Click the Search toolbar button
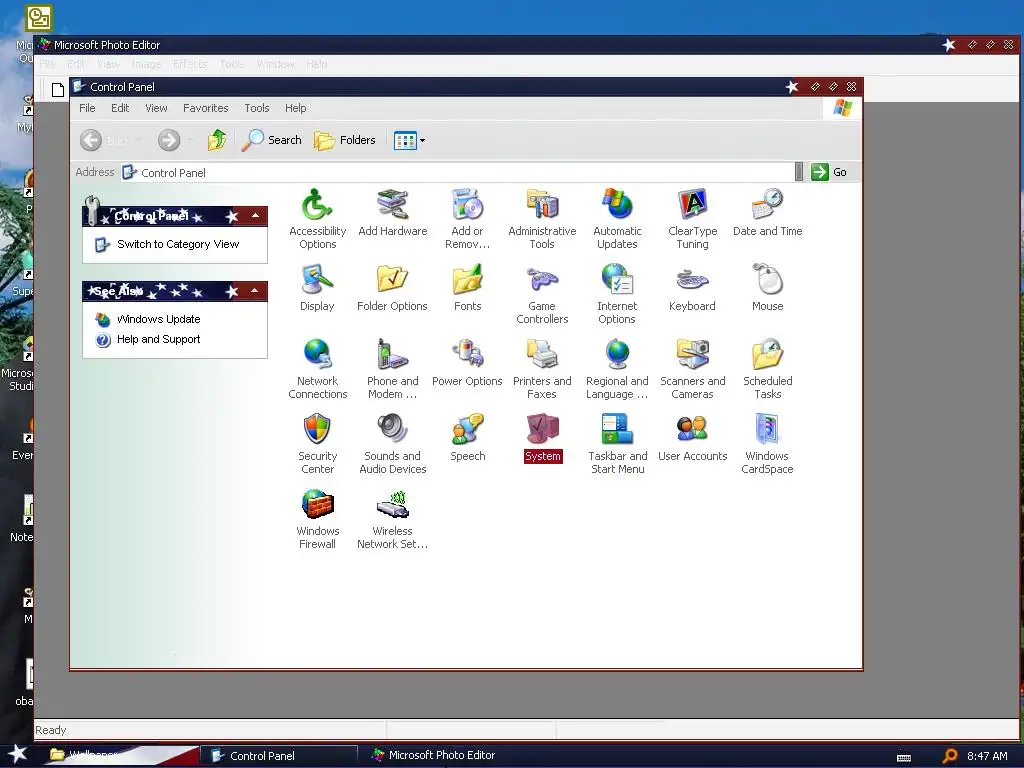The width and height of the screenshot is (1024, 768). click(x=272, y=140)
